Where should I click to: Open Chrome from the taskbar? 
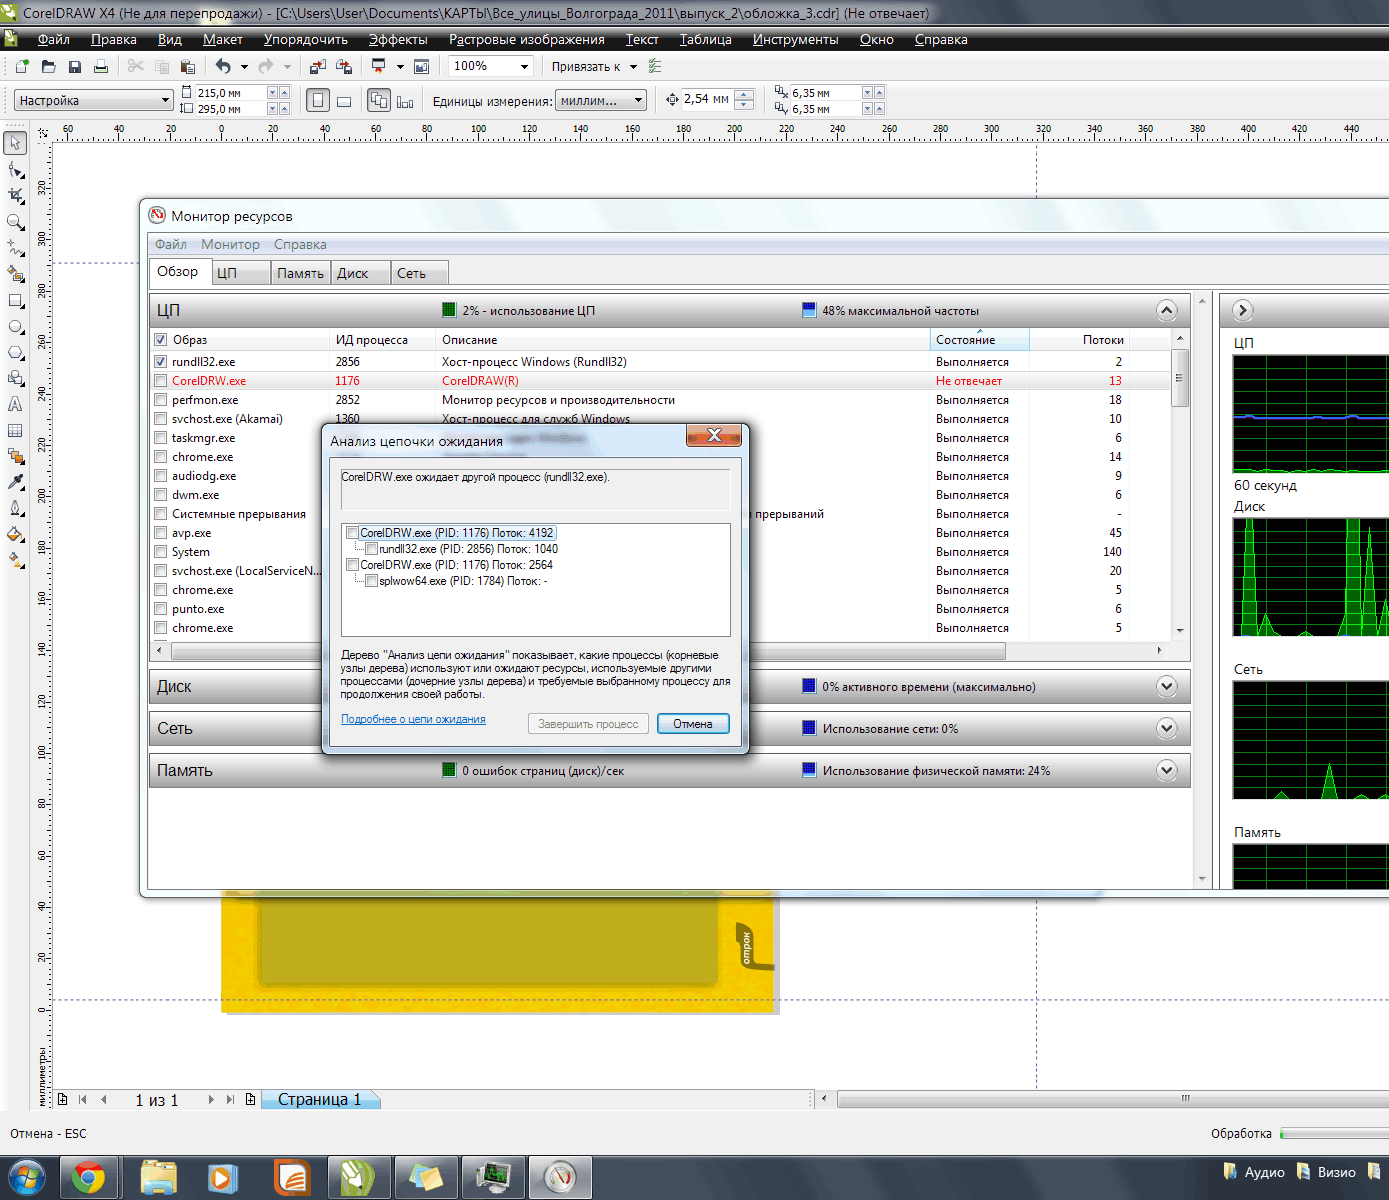coord(89,1178)
